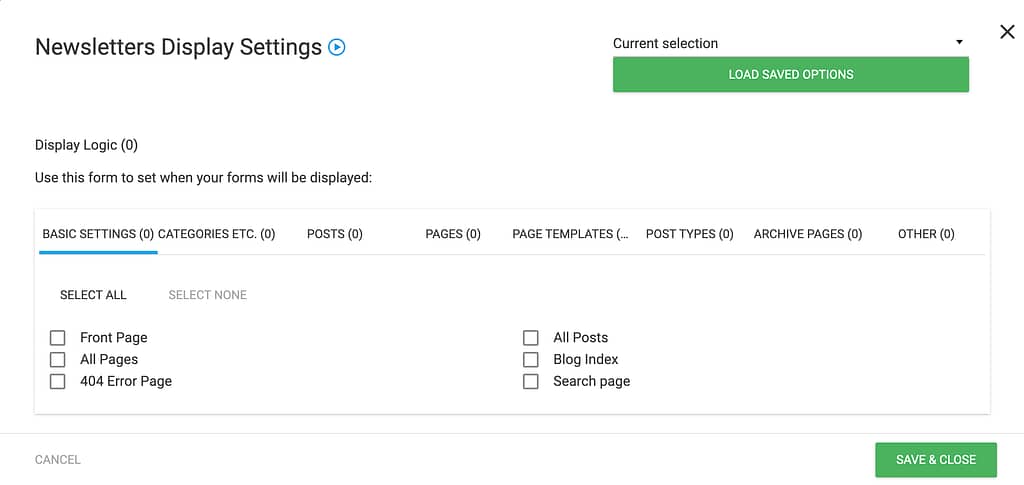Viewport: 1024px width, 485px height.
Task: Toggle the All Posts checkbox
Action: [530, 337]
